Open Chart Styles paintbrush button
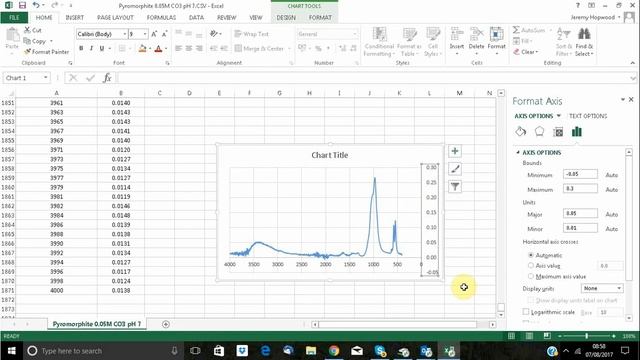Screen dimensions: 640x360 [x=455, y=169]
